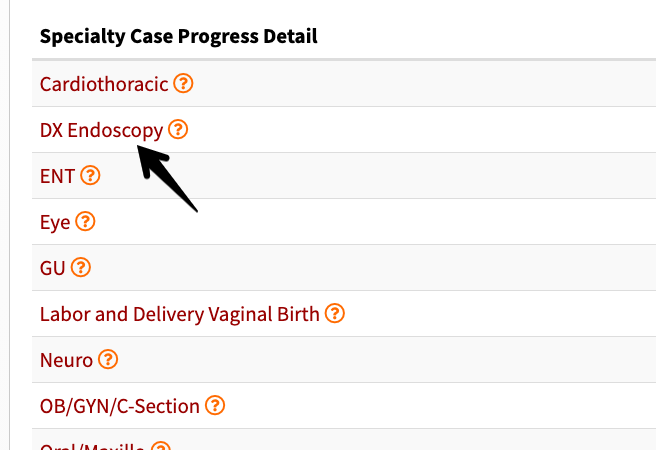Show help for OB/GYN/C-Section

(x=215, y=405)
